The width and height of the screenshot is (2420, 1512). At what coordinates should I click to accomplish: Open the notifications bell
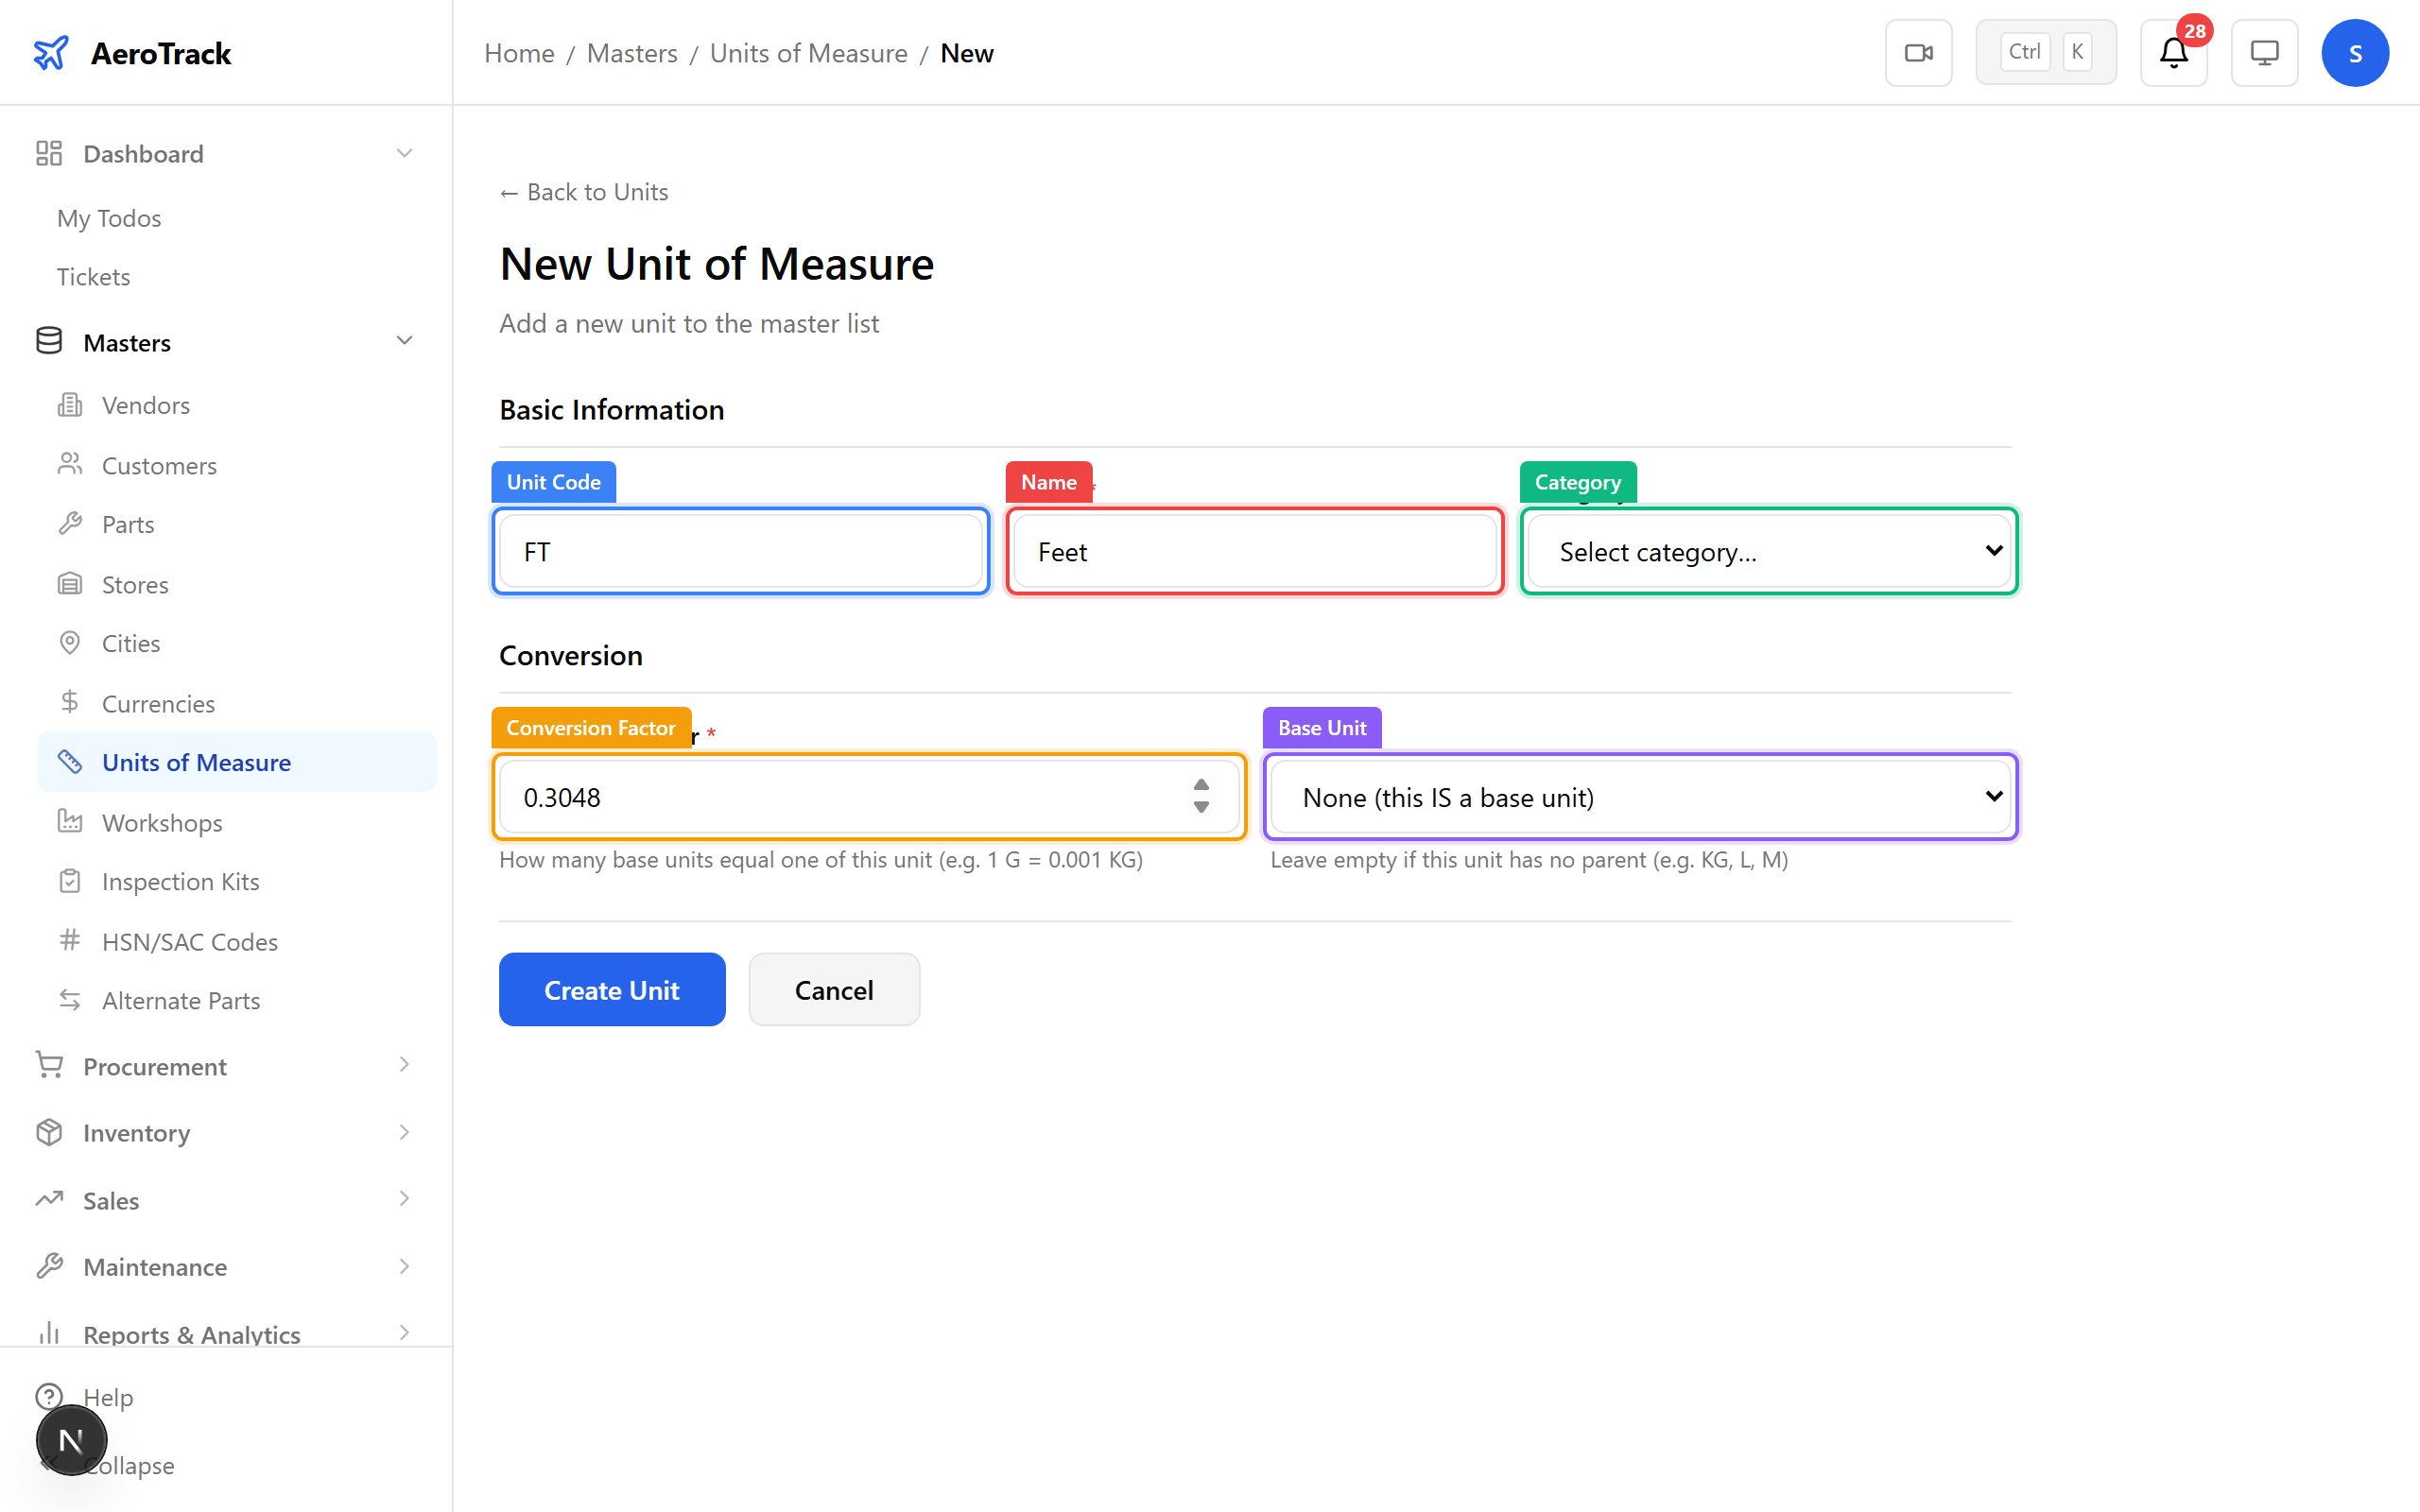pos(2173,53)
